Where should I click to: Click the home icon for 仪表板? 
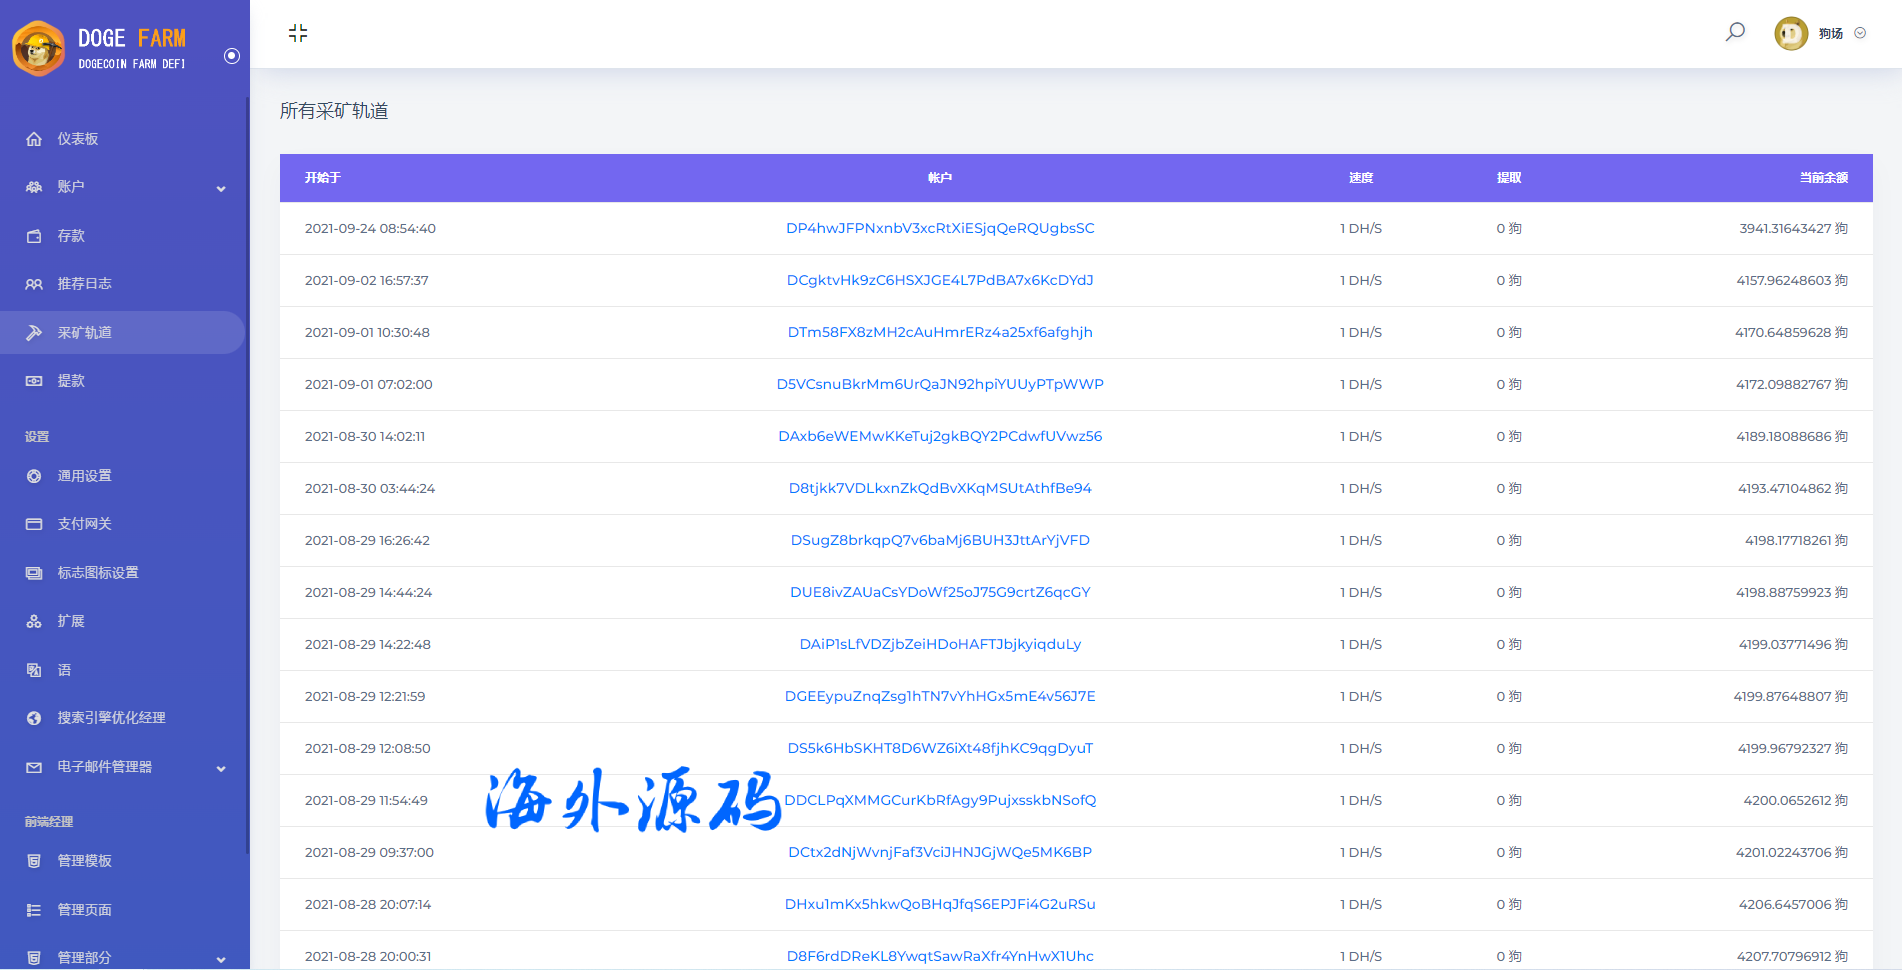34,139
